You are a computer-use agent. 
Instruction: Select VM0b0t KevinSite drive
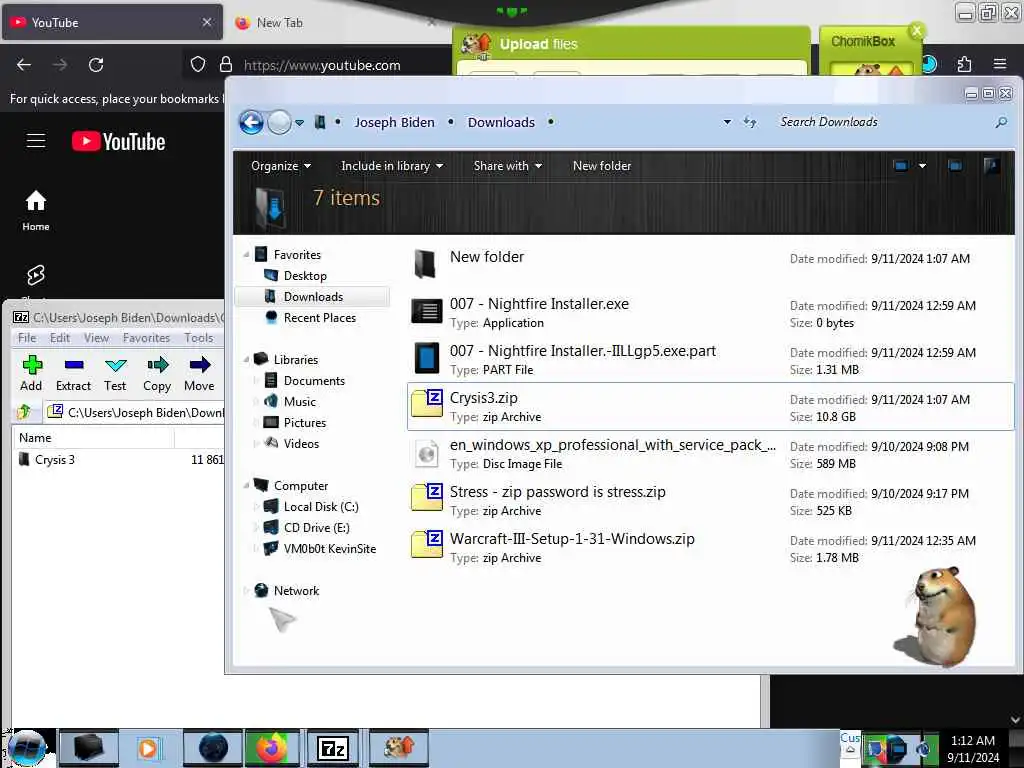pos(329,549)
